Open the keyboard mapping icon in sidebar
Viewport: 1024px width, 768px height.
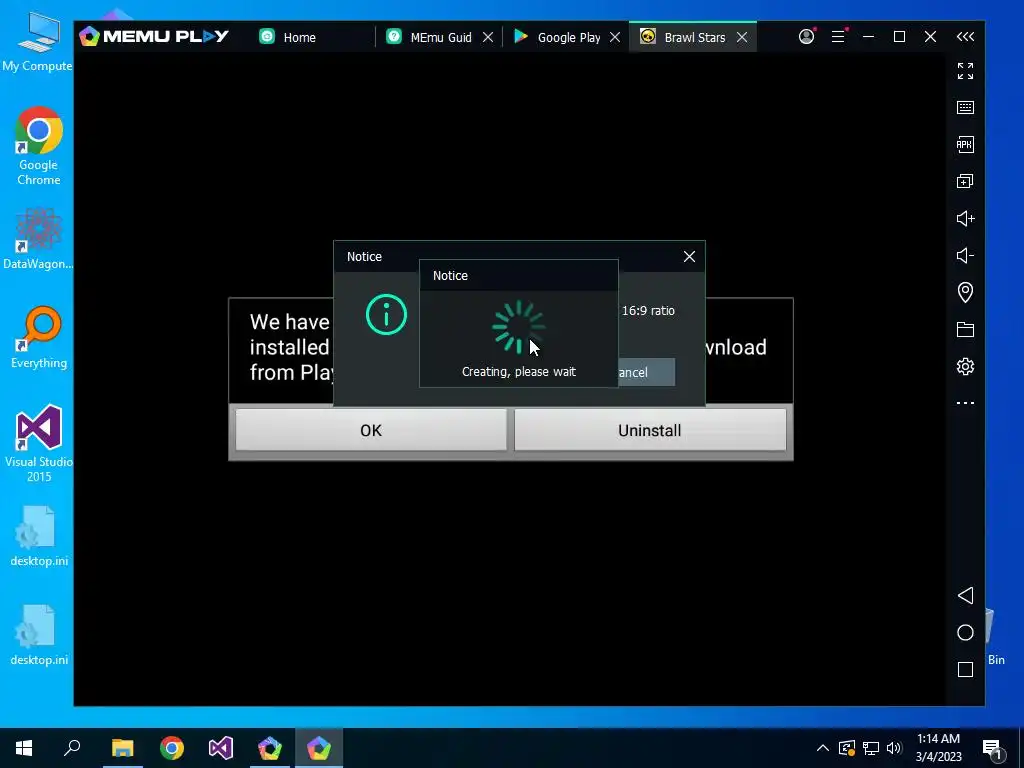click(965, 107)
